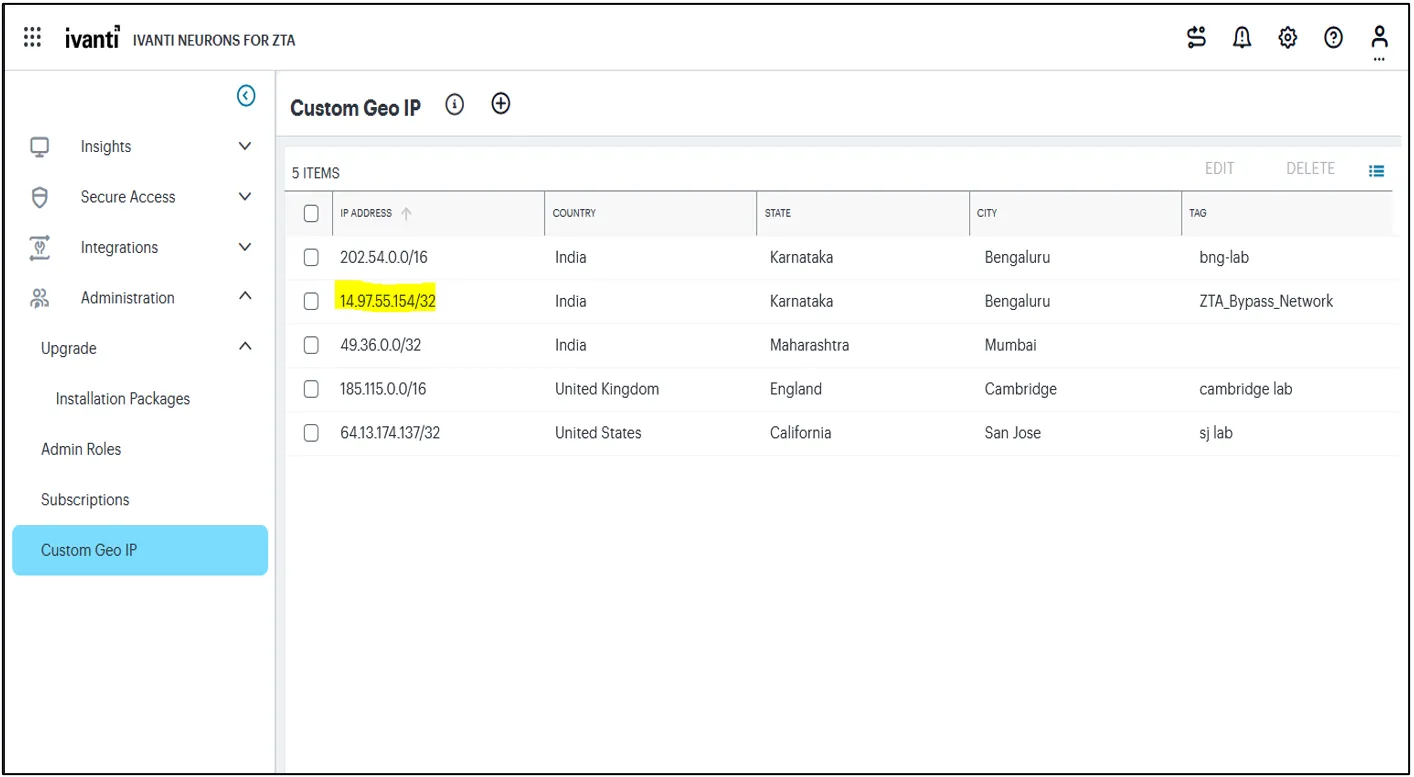
Task: Click the DELETE button
Action: click(1310, 168)
